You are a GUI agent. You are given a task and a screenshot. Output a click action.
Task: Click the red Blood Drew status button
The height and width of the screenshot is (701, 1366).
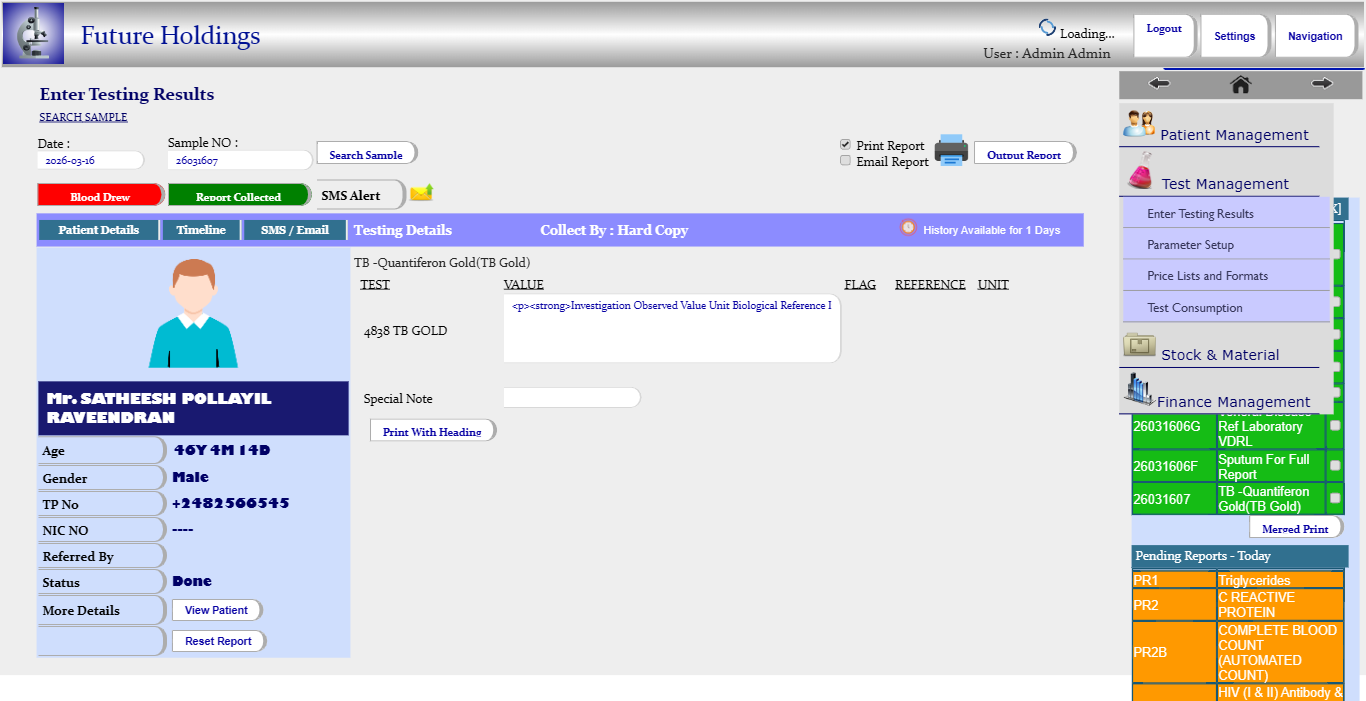tap(100, 196)
